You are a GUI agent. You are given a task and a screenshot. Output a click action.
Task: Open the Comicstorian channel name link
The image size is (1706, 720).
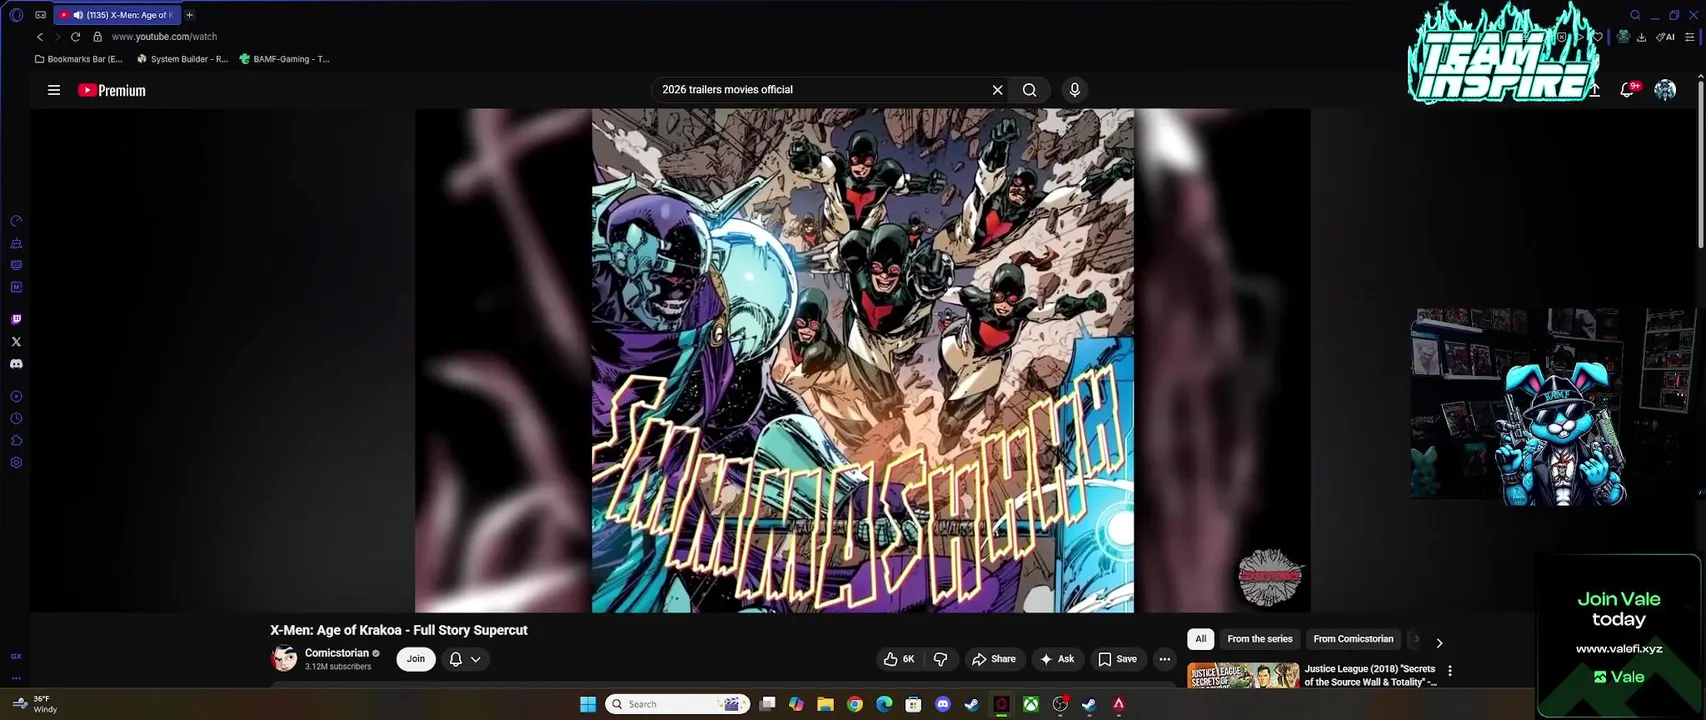337,653
